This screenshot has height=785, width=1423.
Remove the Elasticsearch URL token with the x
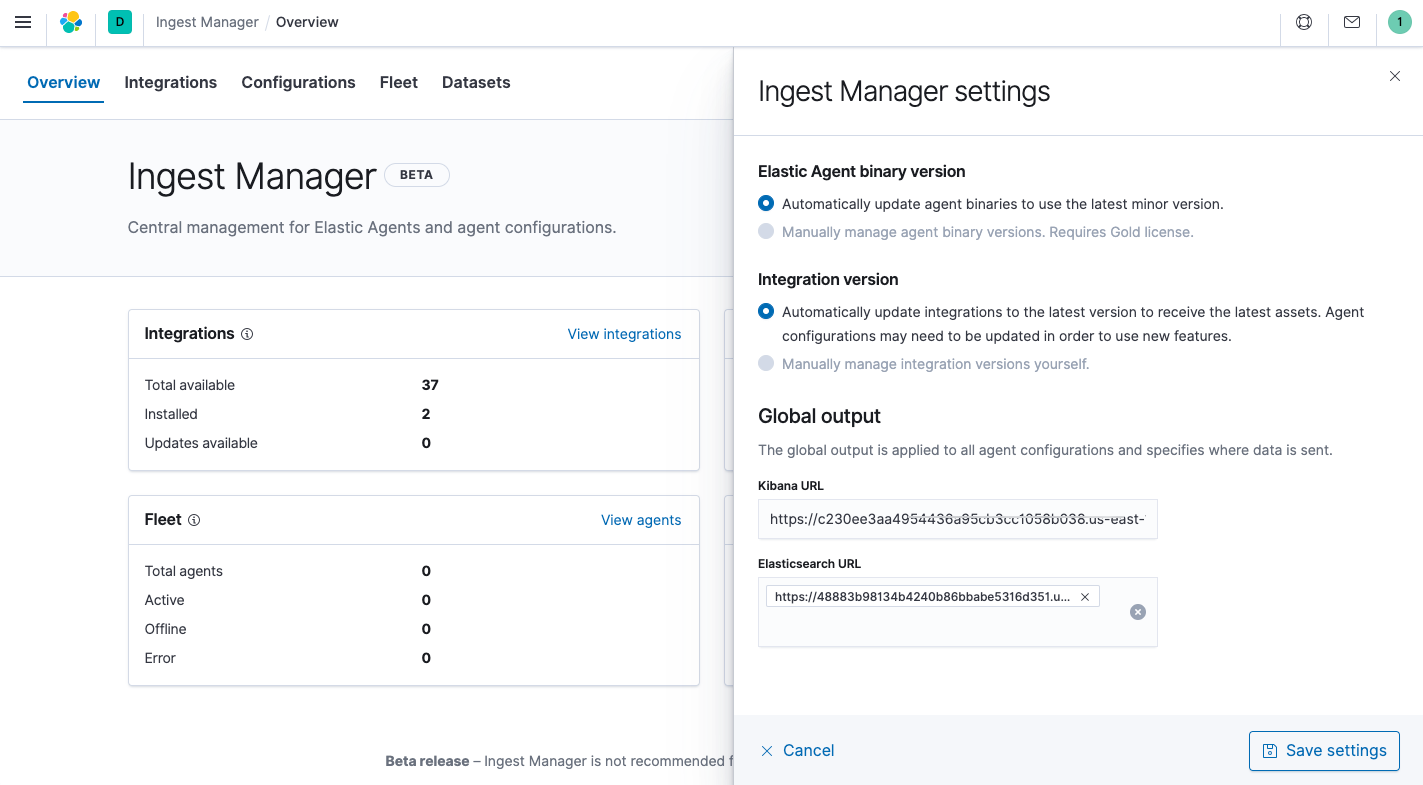click(x=1084, y=596)
